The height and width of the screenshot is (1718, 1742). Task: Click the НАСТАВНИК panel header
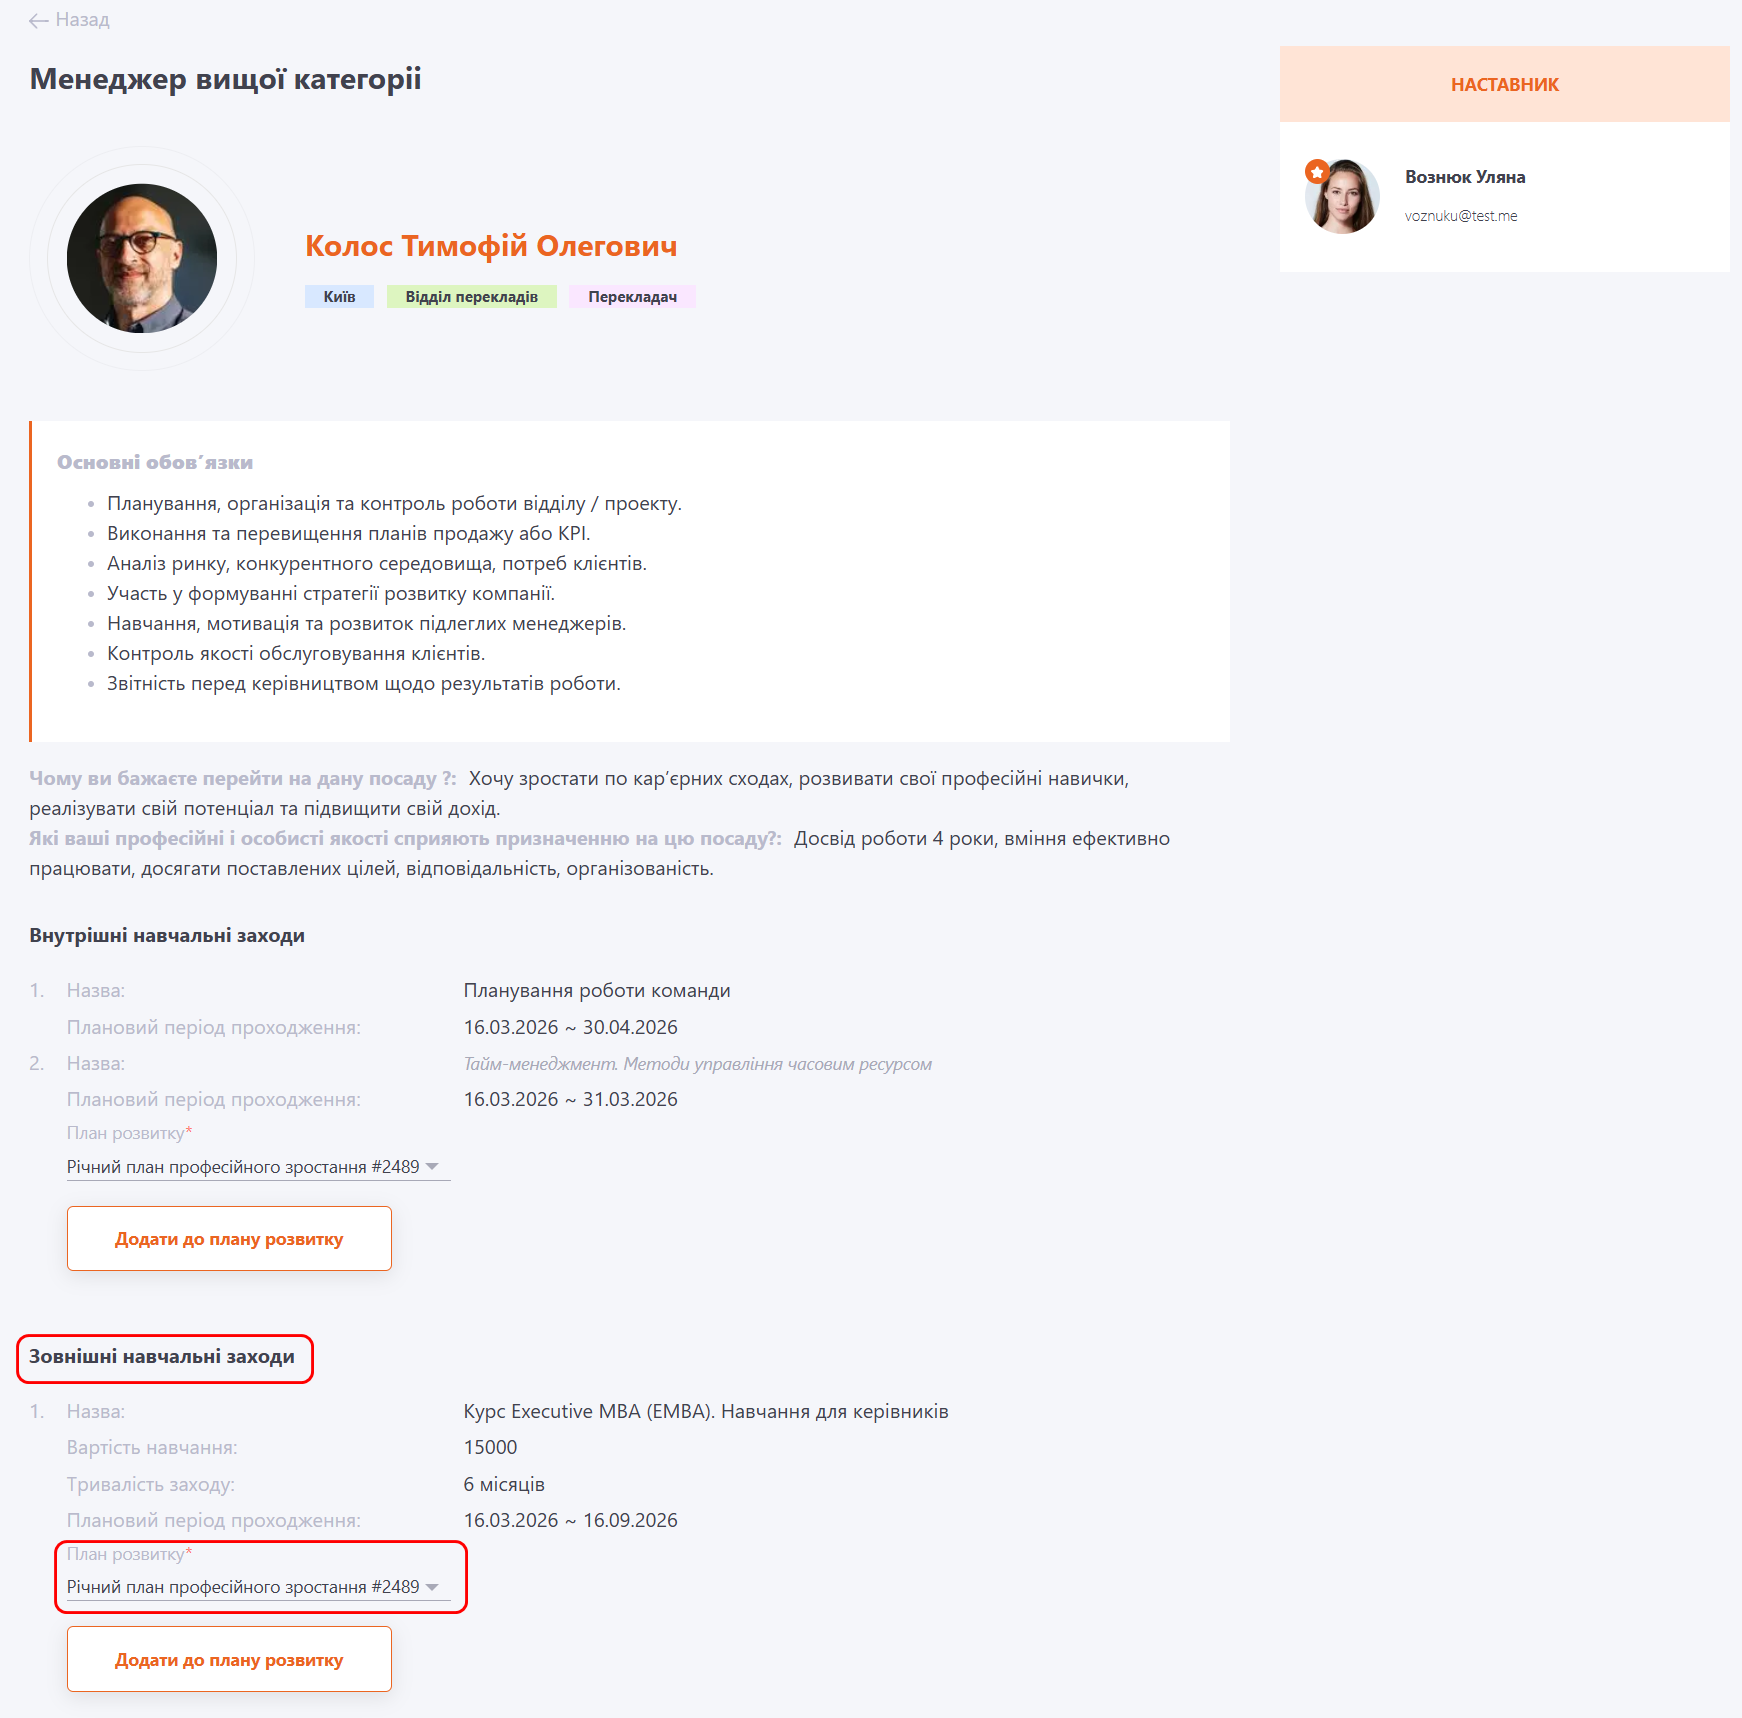pos(1504,85)
